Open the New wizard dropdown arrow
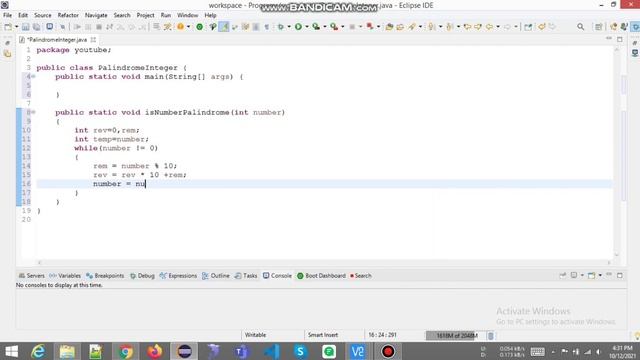This screenshot has height=360, width=640. [x=16, y=27]
